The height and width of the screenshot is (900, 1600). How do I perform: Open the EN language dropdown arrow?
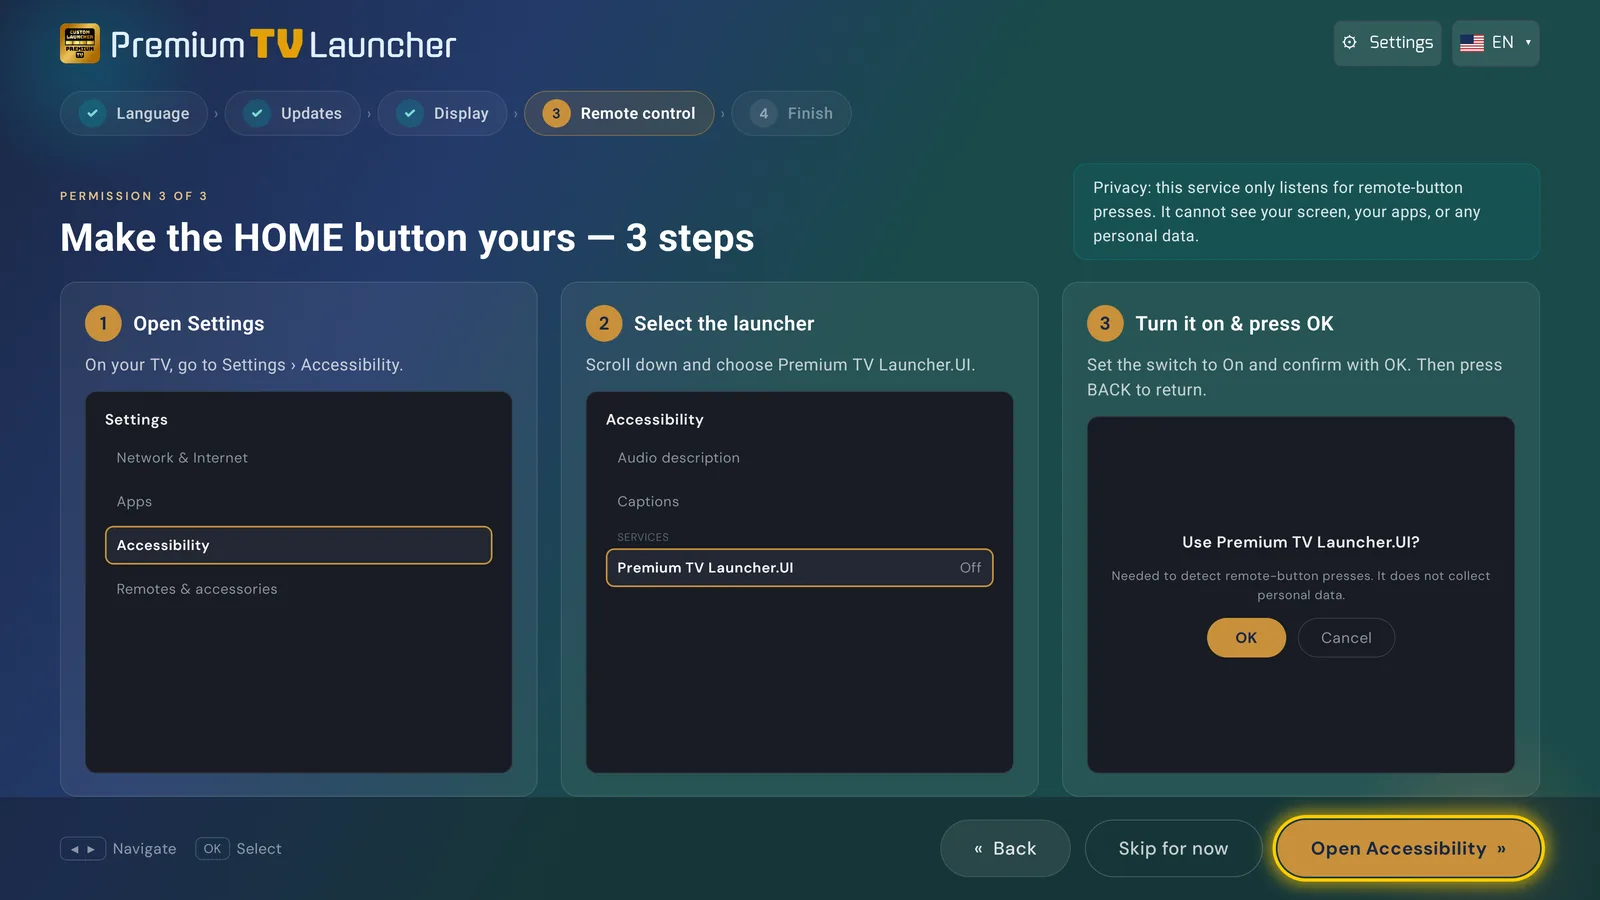(x=1528, y=42)
